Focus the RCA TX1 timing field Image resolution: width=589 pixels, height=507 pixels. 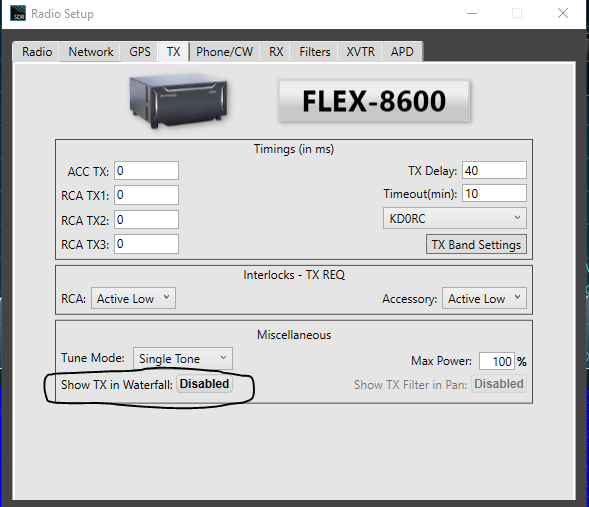coord(146,195)
